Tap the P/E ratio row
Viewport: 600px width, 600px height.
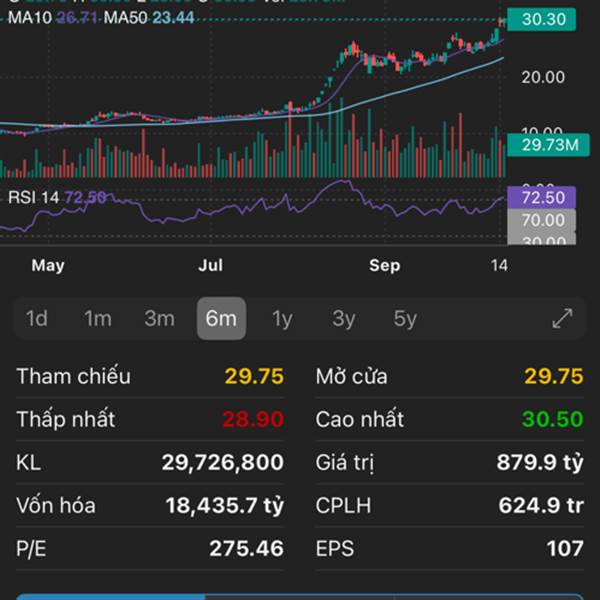click(x=150, y=549)
